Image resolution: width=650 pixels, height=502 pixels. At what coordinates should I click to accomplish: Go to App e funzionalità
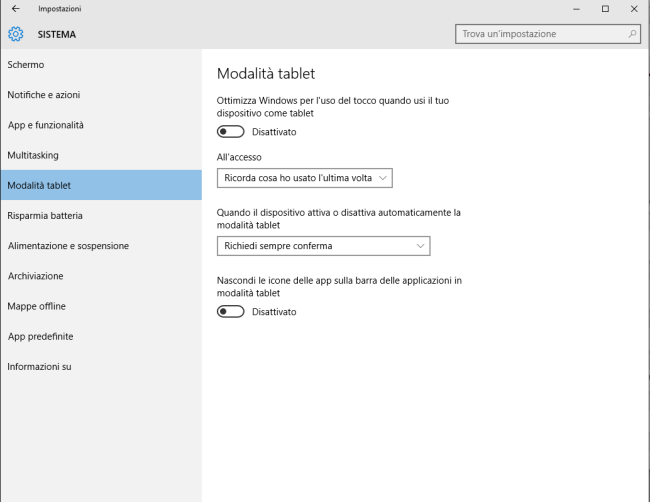coord(46,125)
